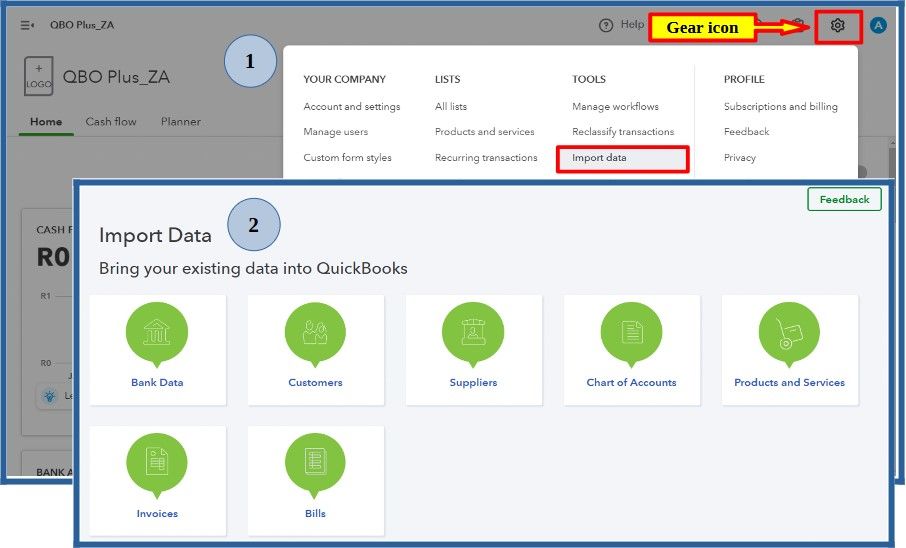The height and width of the screenshot is (548, 906).
Task: Click the Bills green icon
Action: (315, 465)
